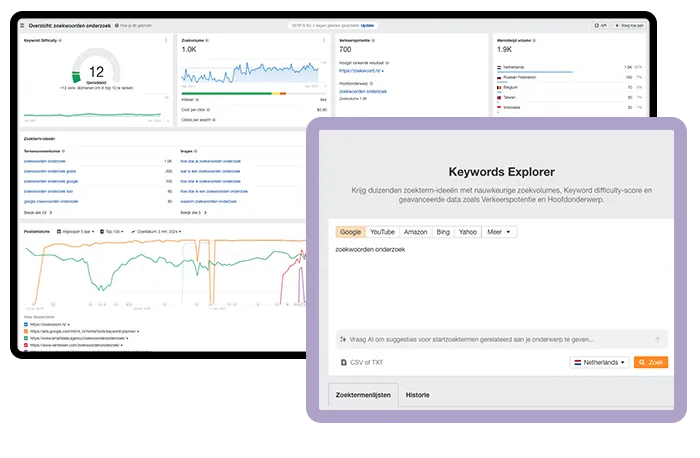Click the Russian Federation flag in the country list
Viewport: 700px width, 458px height.
click(499, 77)
